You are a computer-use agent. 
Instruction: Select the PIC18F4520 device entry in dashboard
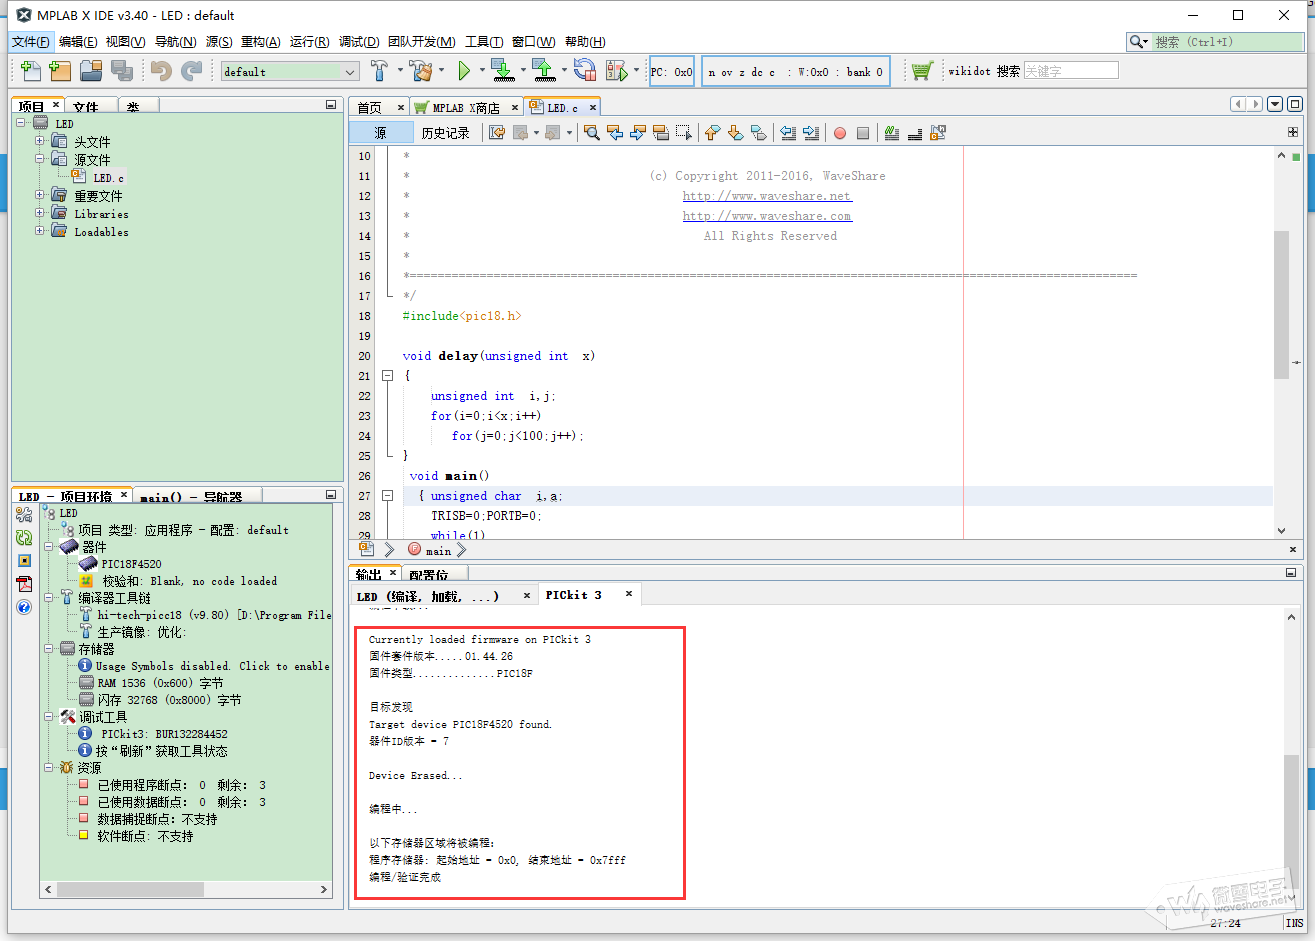[x=131, y=564]
